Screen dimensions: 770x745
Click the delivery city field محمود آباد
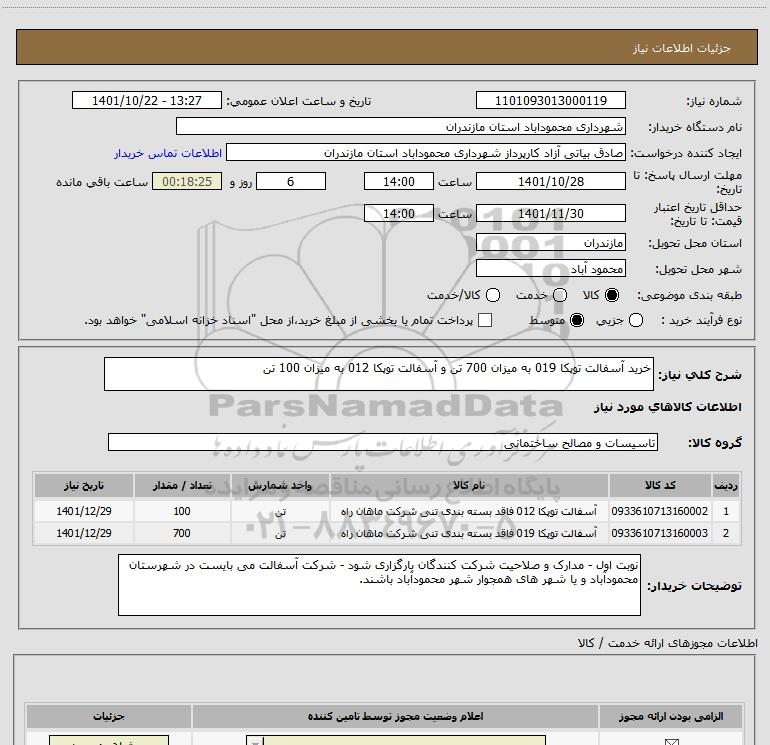pos(550,269)
